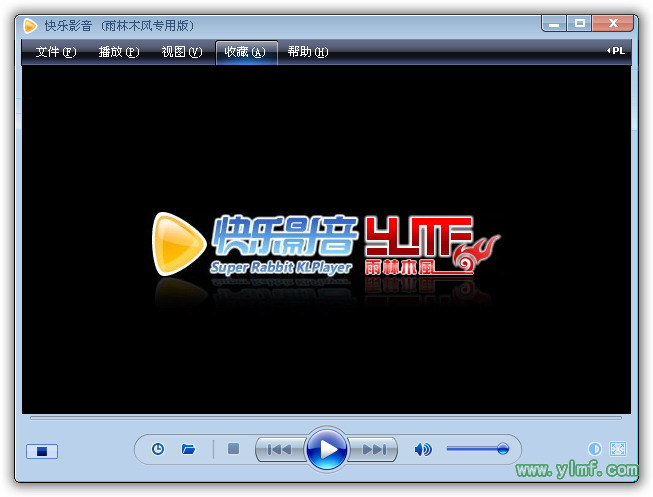Viewport: 653px width, 497px height.
Task: Click the half-circle brightness icon
Action: (595, 449)
